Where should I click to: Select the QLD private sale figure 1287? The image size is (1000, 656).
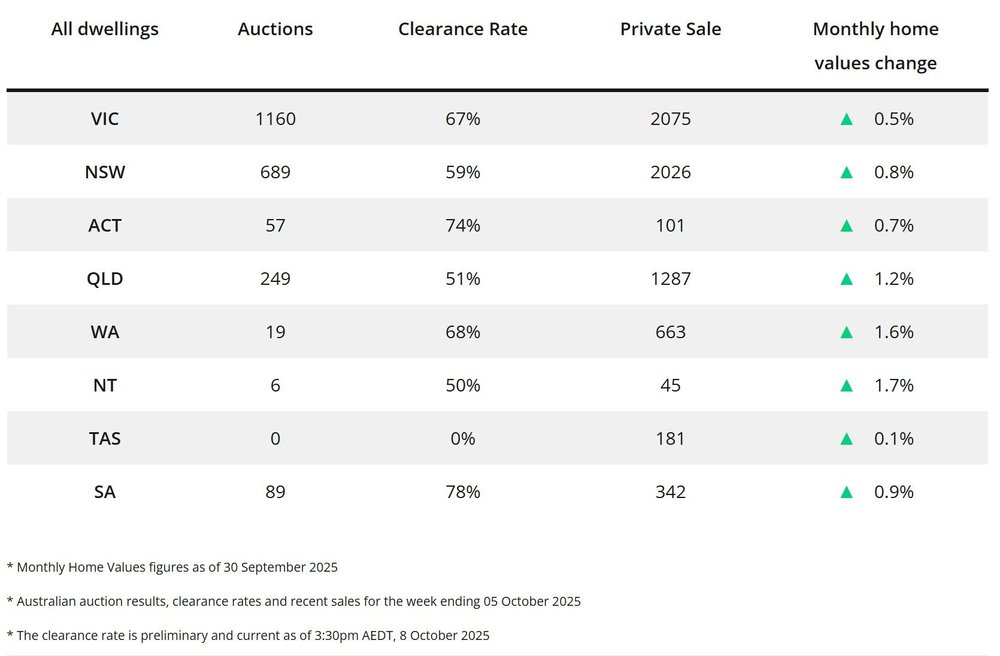pyautogui.click(x=671, y=279)
